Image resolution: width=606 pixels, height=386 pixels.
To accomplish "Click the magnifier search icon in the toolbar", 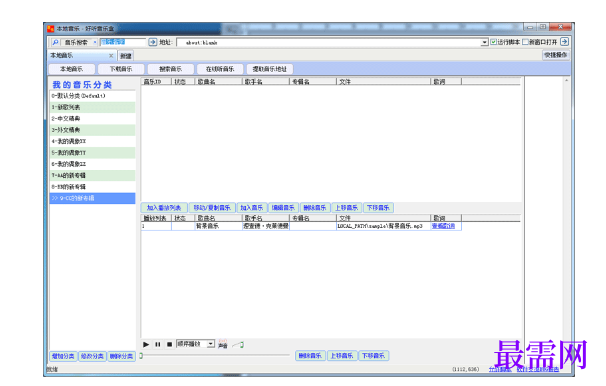I will click(x=55, y=42).
